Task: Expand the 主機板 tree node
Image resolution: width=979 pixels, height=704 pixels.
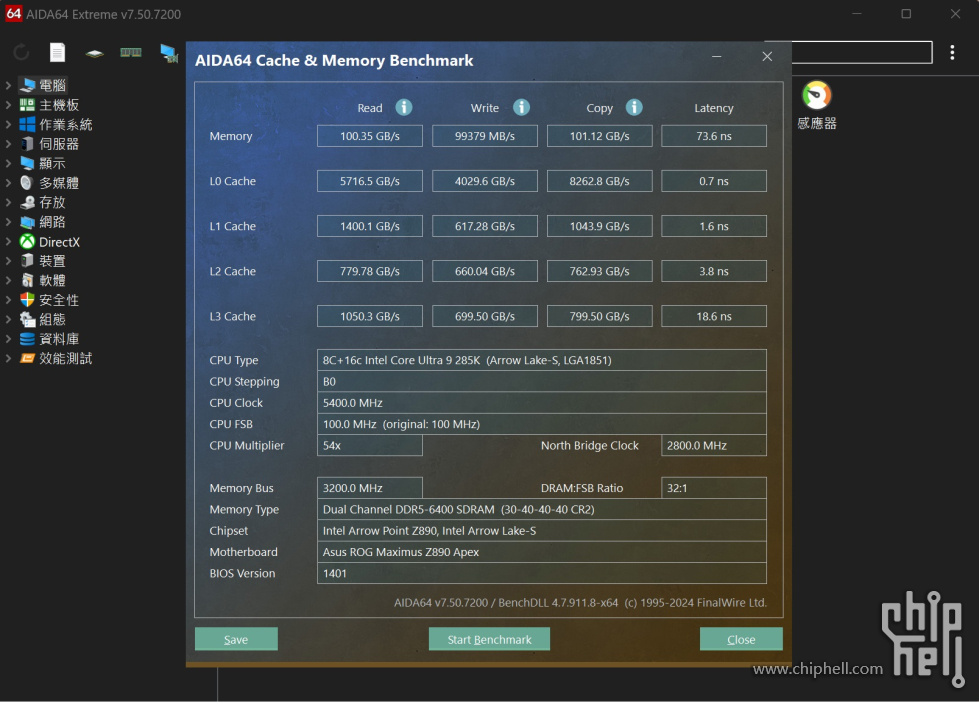Action: [8, 105]
